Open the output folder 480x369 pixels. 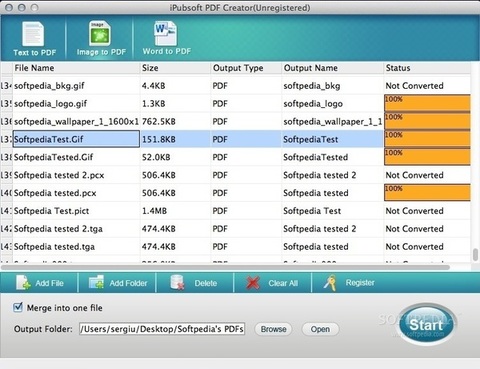[320, 329]
